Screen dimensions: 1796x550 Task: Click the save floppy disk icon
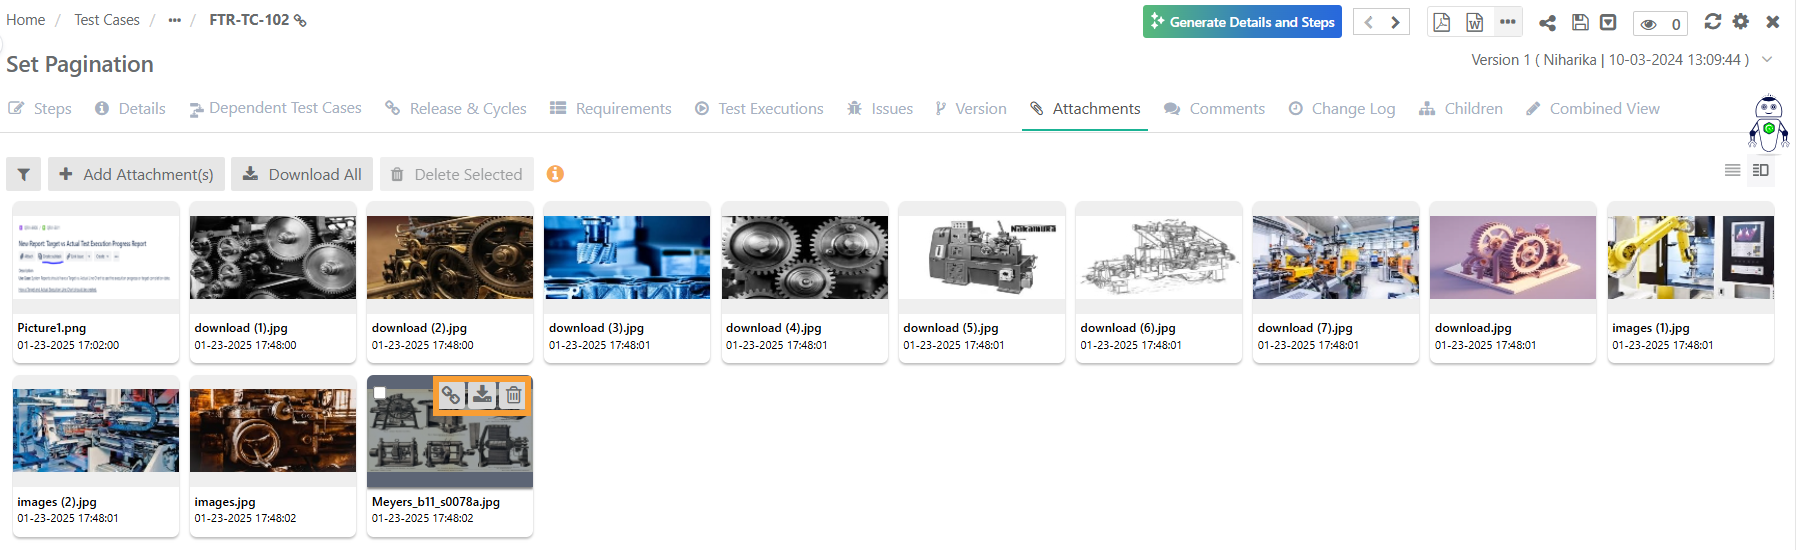coord(1580,22)
